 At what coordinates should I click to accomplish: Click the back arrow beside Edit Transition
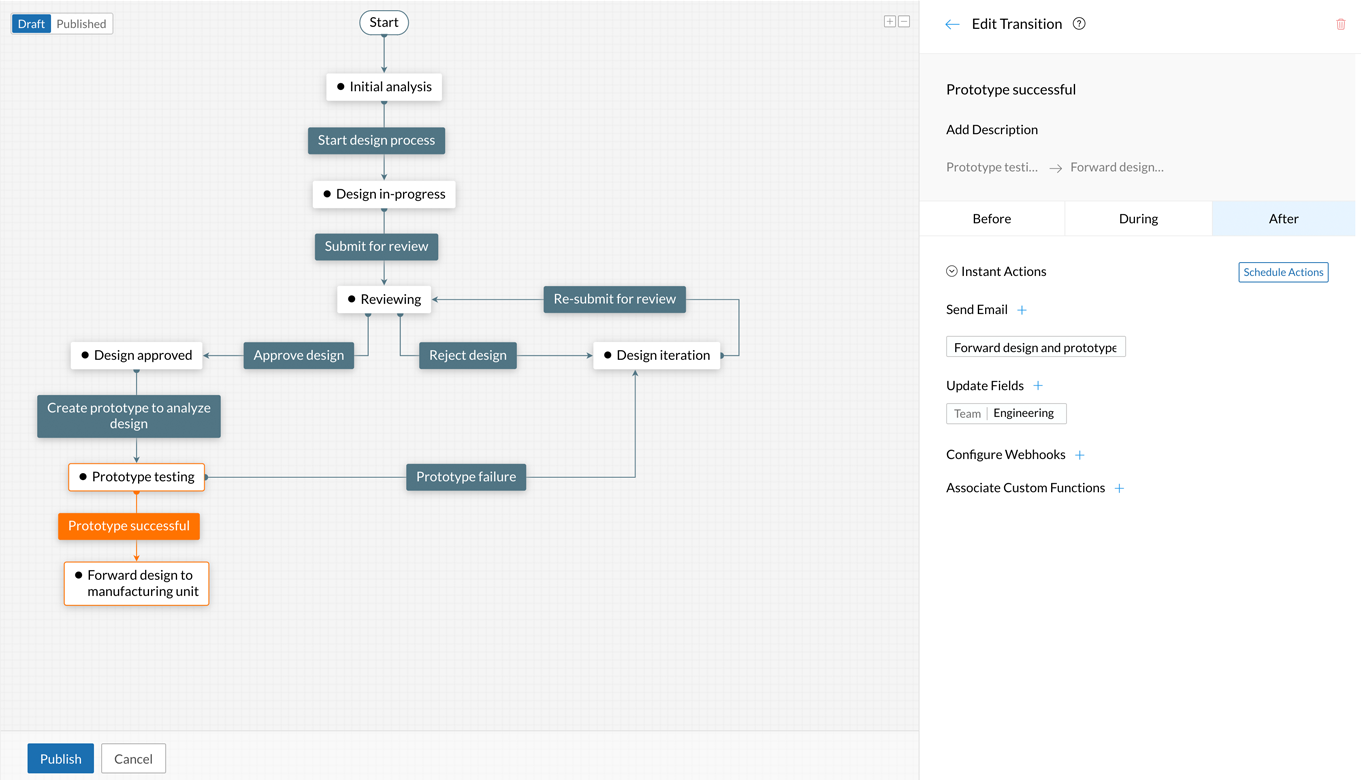pyautogui.click(x=952, y=24)
